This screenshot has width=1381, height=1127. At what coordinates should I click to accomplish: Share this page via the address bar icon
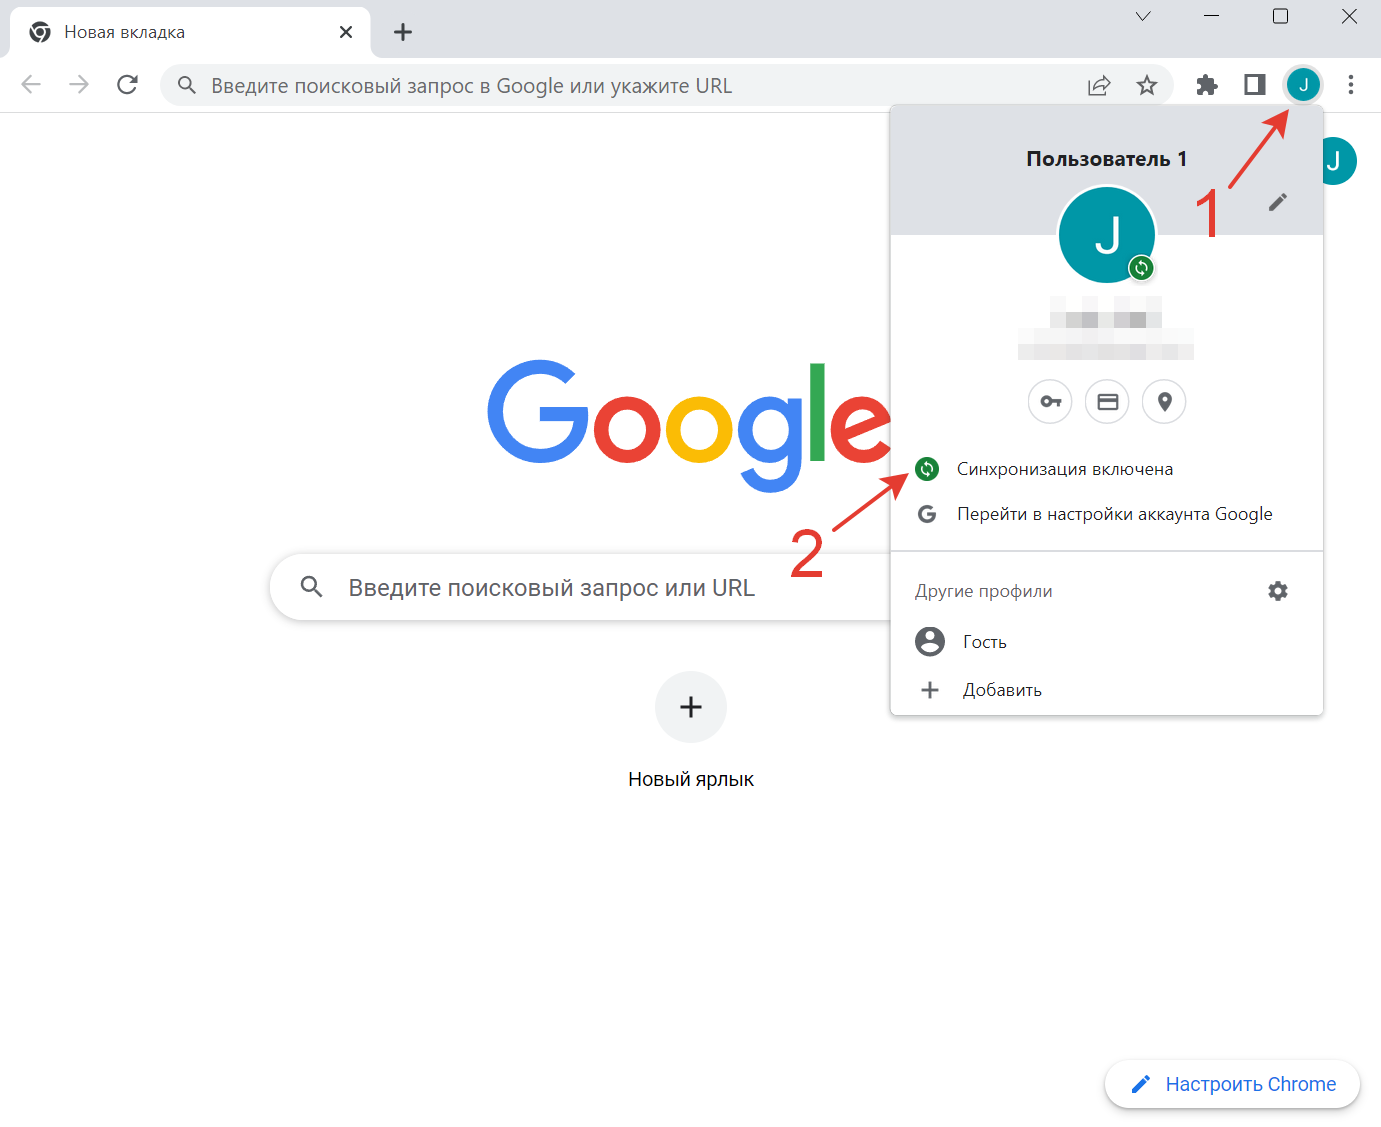pyautogui.click(x=1099, y=85)
